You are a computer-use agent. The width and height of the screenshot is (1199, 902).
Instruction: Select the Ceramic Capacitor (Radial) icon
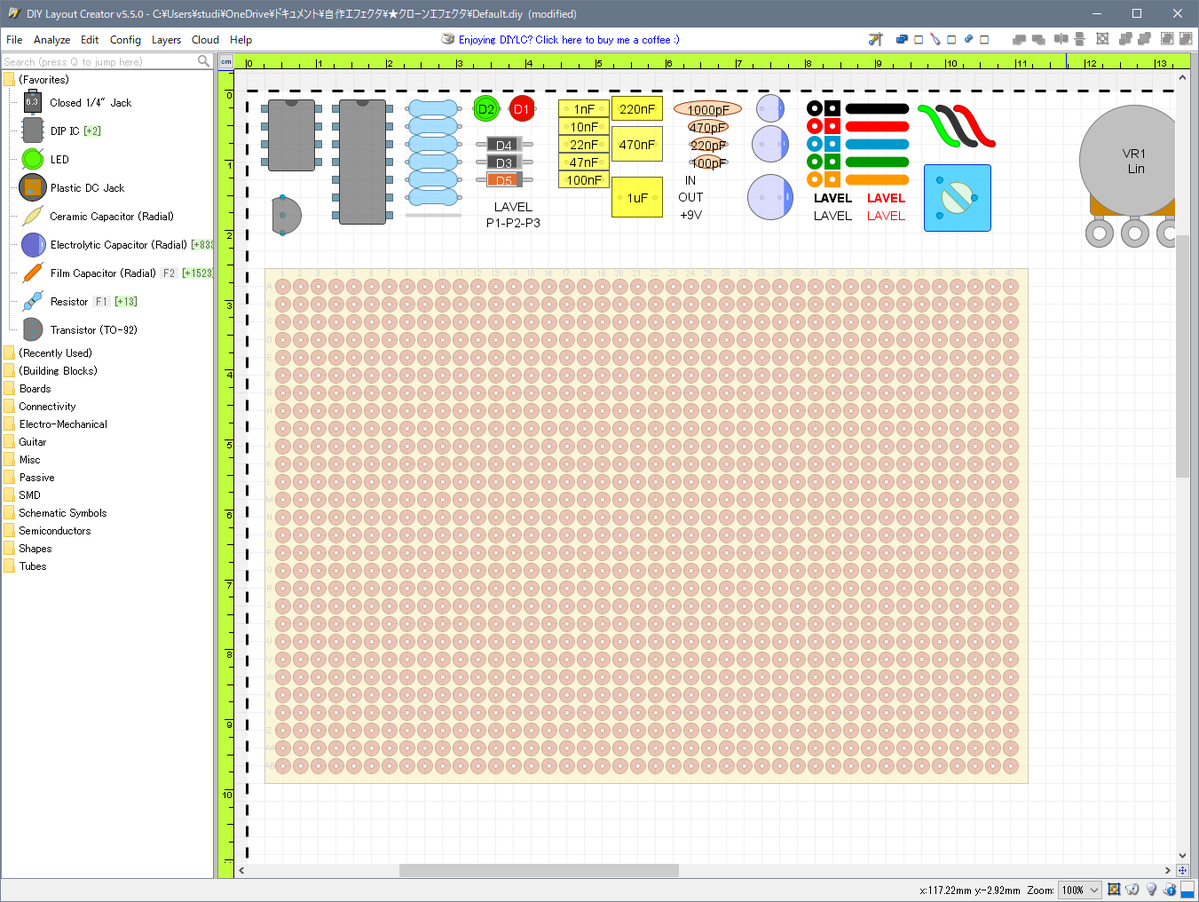pyautogui.click(x=32, y=216)
